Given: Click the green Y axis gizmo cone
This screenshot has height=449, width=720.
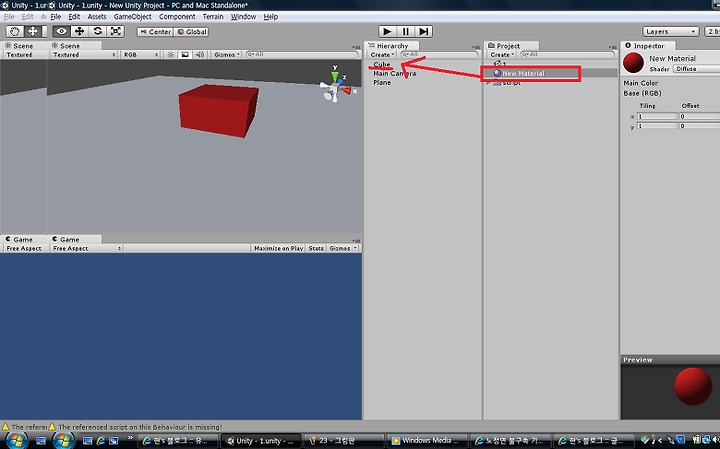Looking at the screenshot, I should click(x=335, y=76).
